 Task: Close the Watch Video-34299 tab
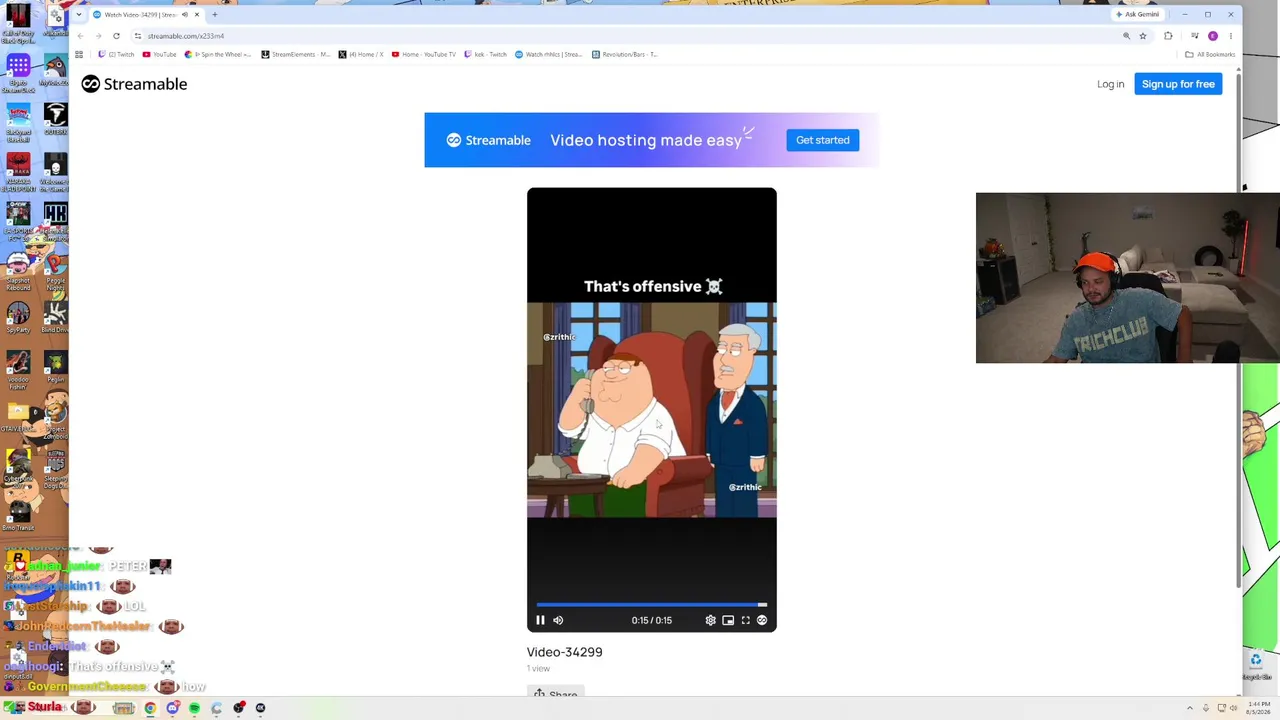click(196, 14)
